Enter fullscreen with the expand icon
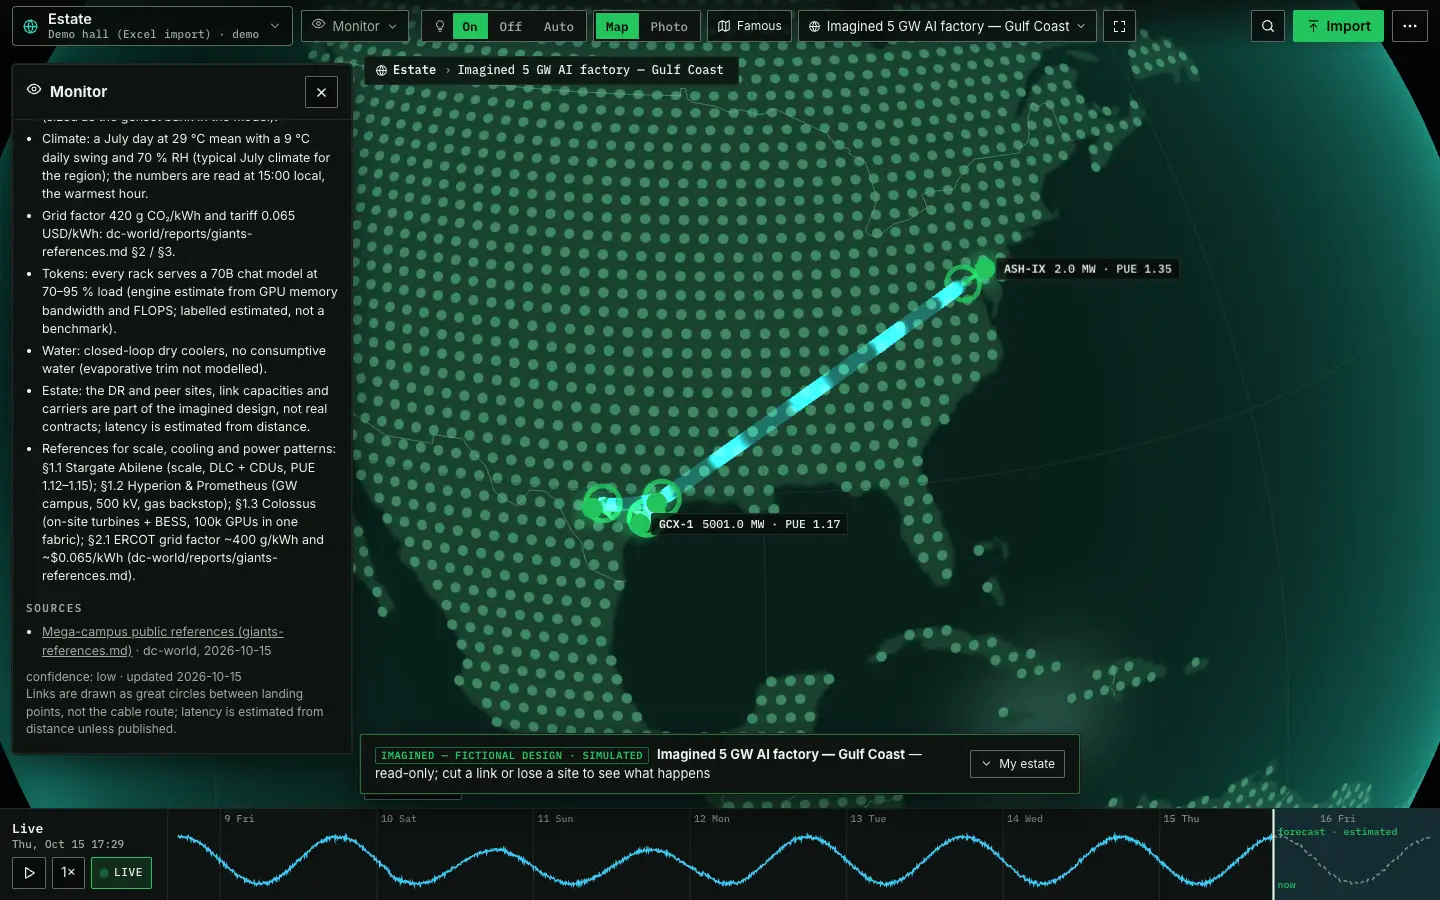 coord(1120,26)
